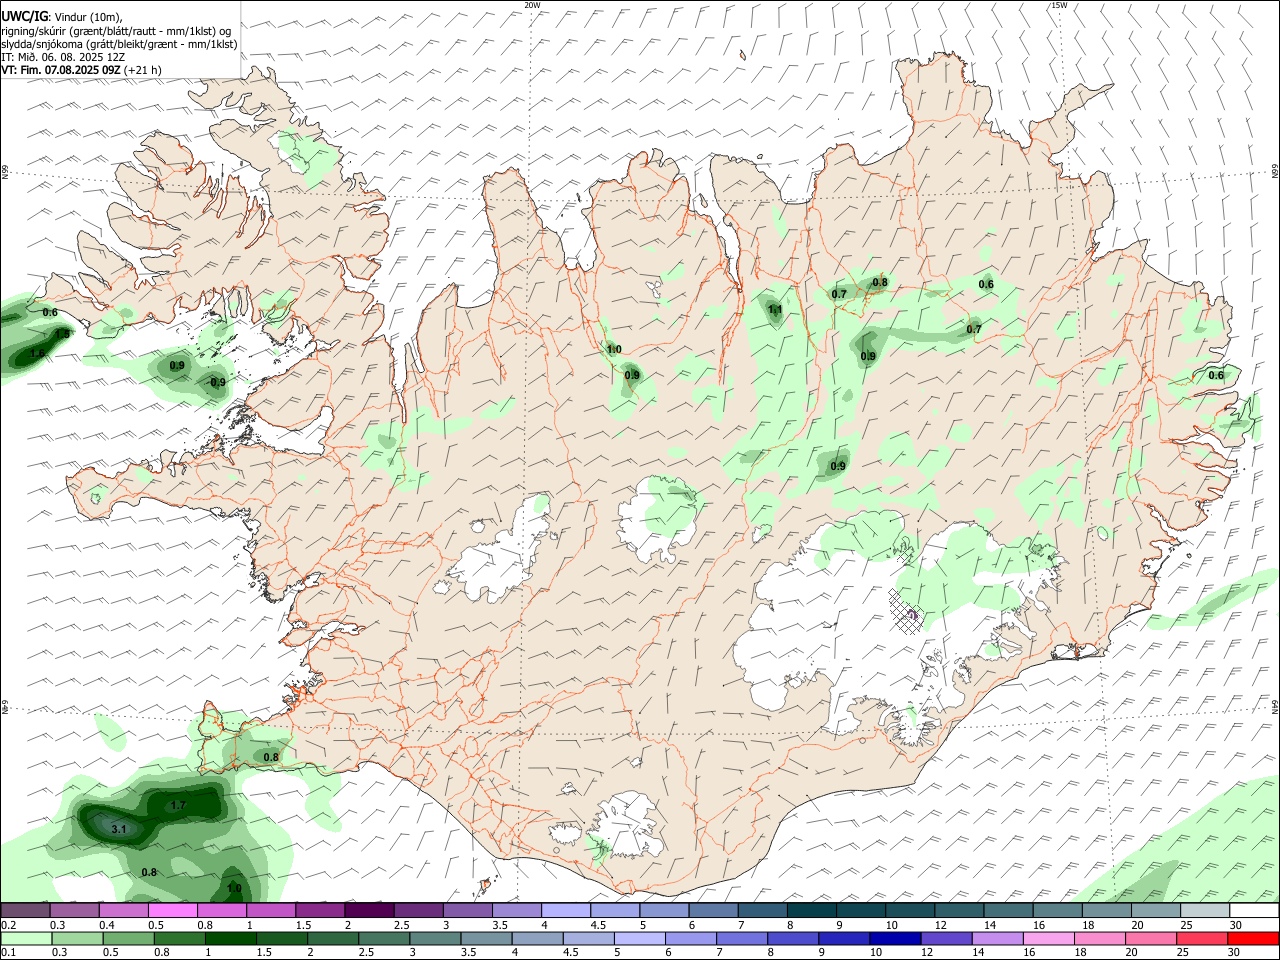
Task: Click the 1.1 precipitation value in north Iceland
Action: (x=775, y=310)
